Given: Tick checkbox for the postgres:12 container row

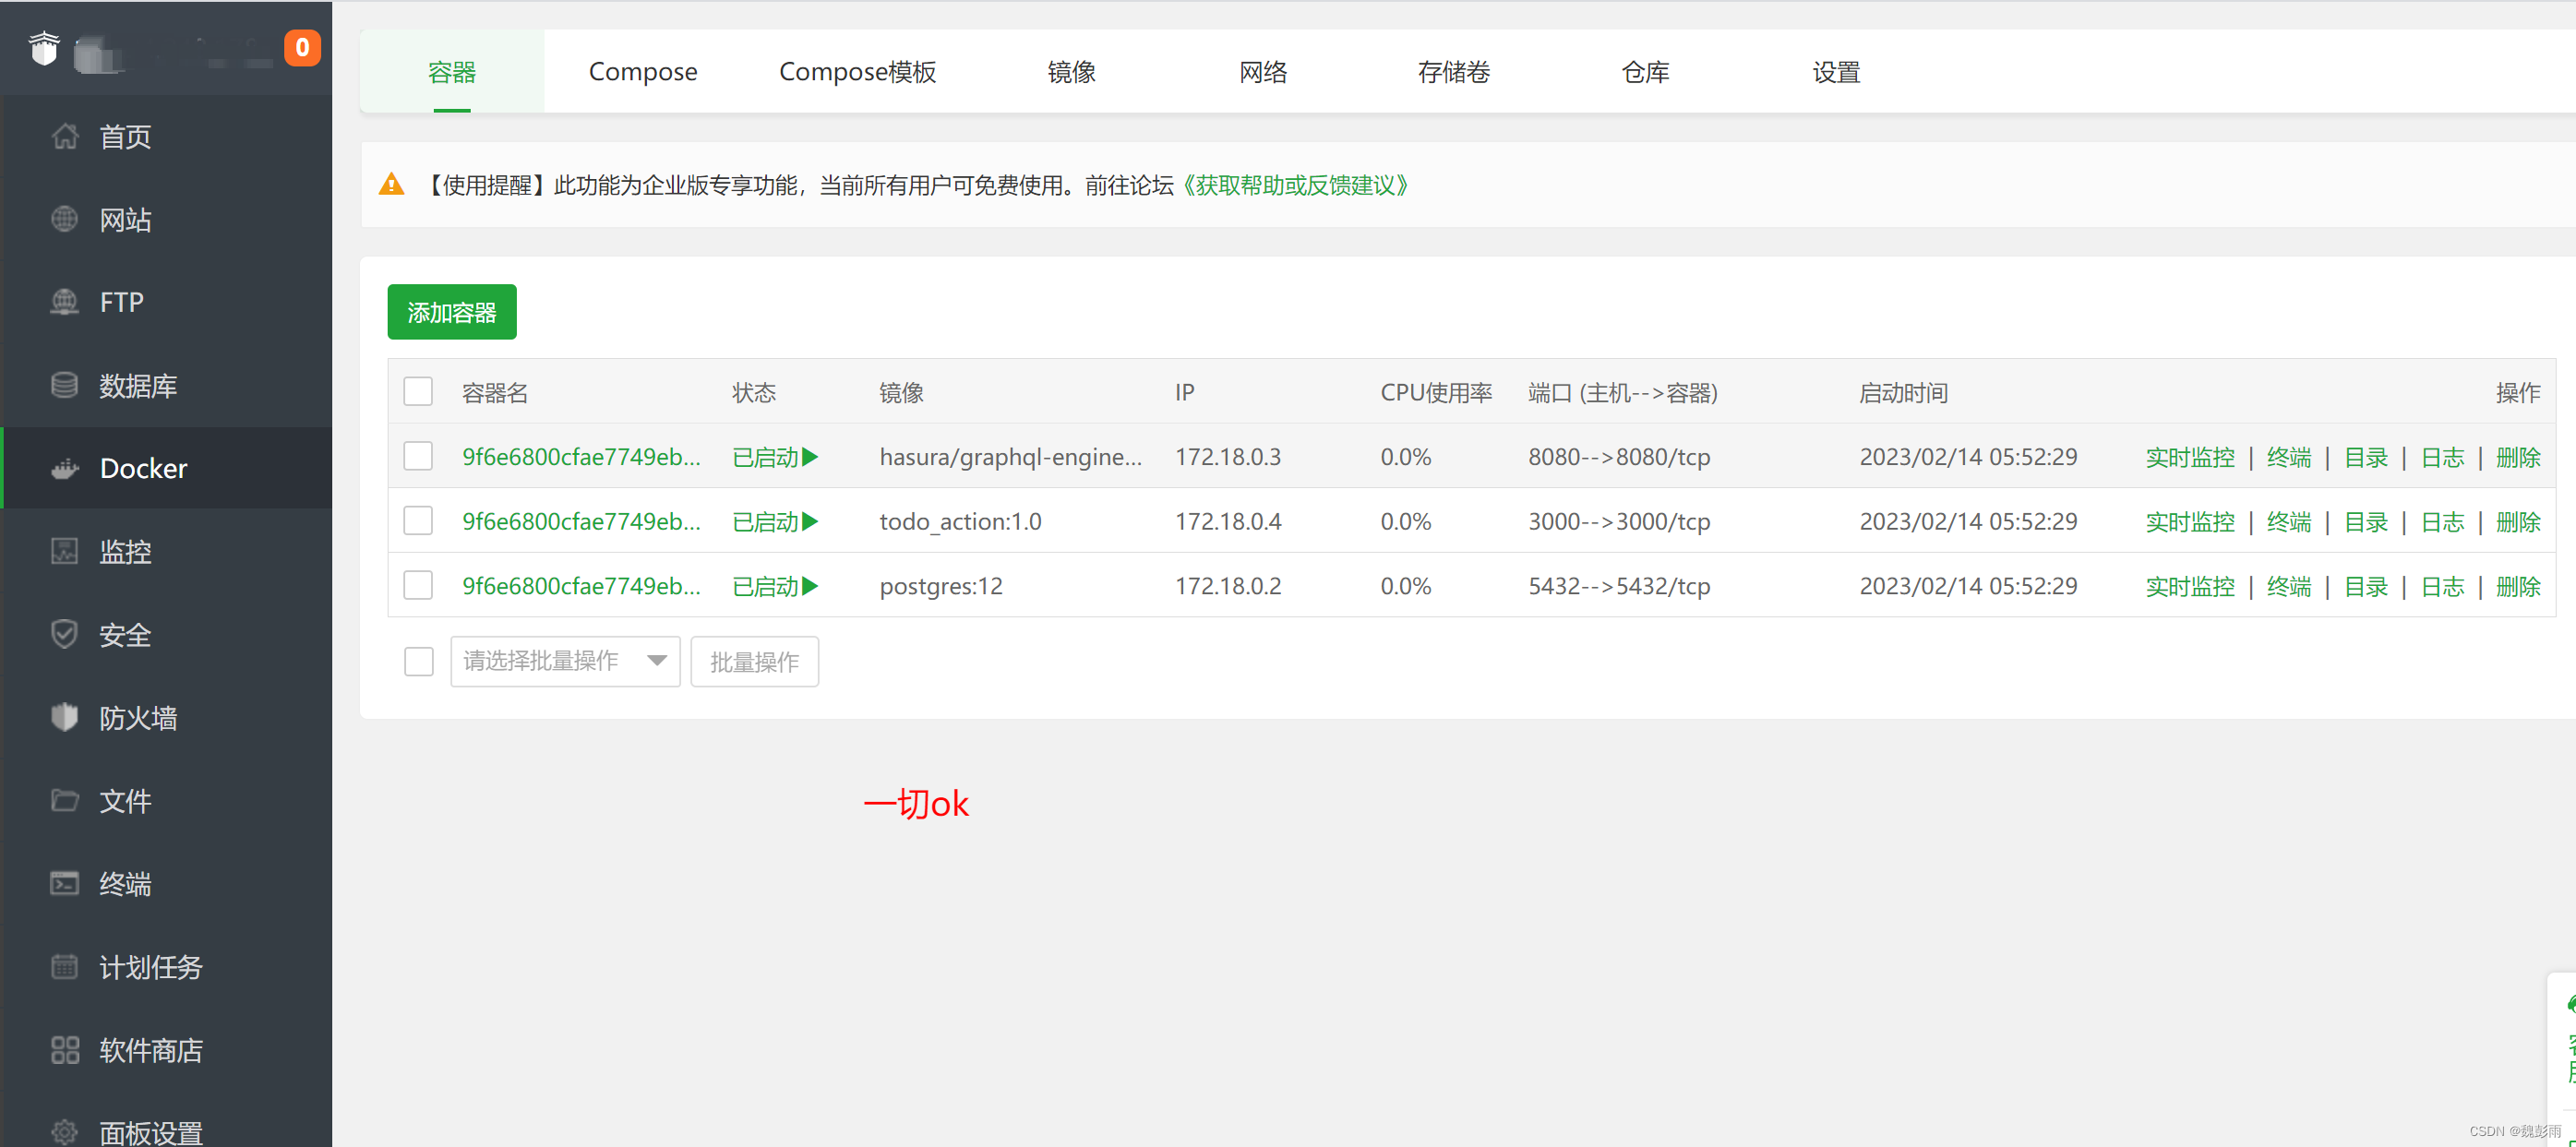Looking at the screenshot, I should 418,585.
